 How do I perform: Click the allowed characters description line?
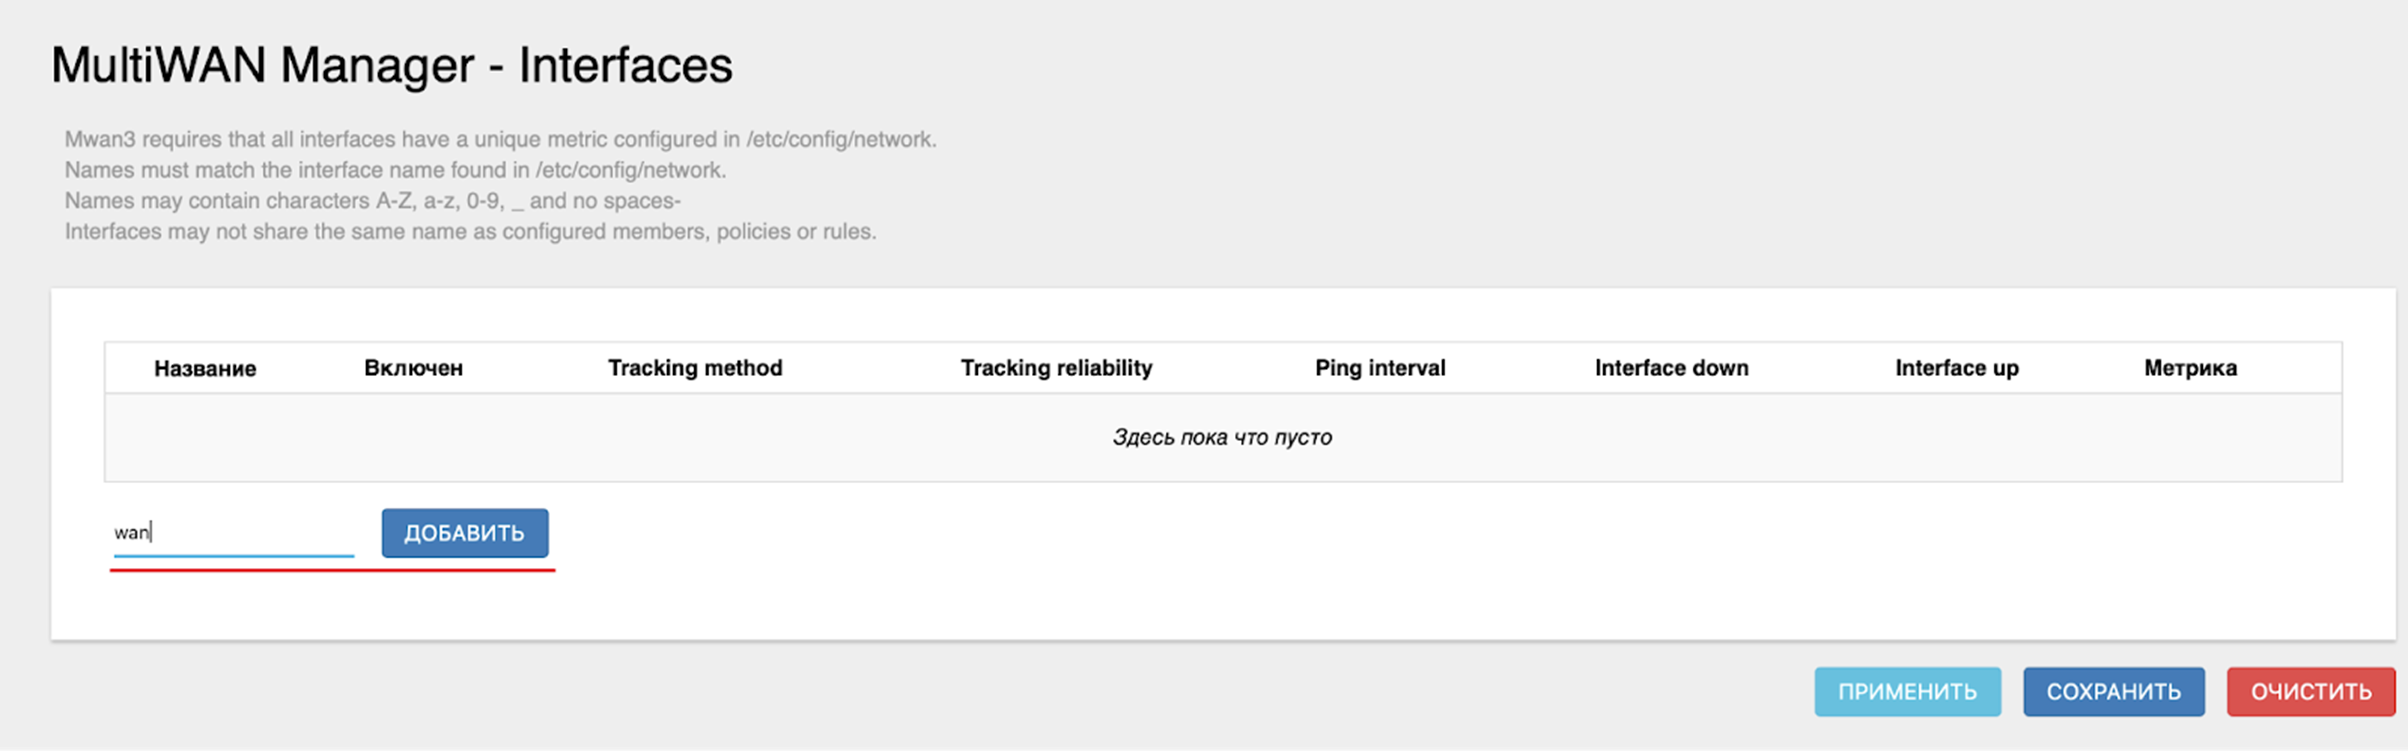click(372, 201)
